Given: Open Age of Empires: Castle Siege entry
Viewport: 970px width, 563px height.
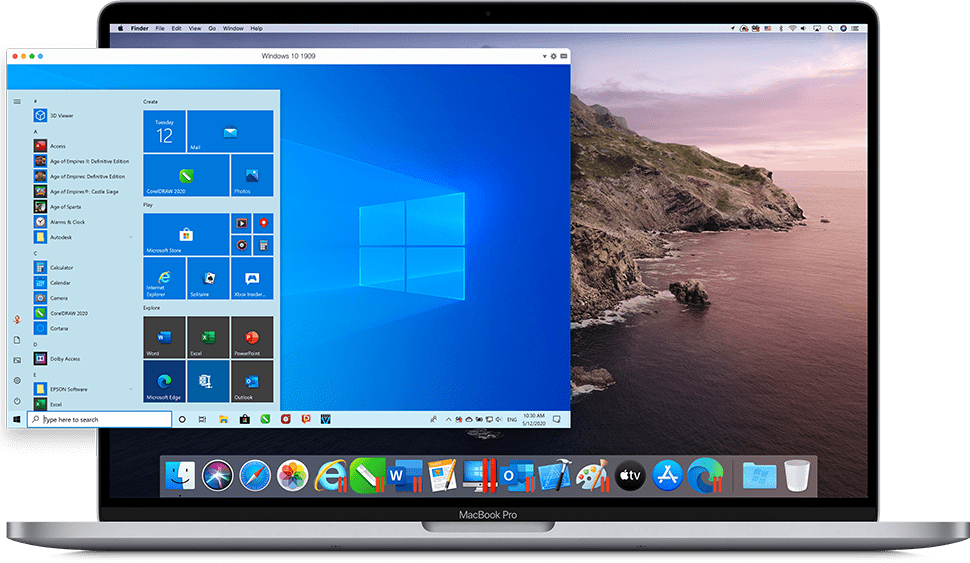Looking at the screenshot, I should pyautogui.click(x=77, y=192).
